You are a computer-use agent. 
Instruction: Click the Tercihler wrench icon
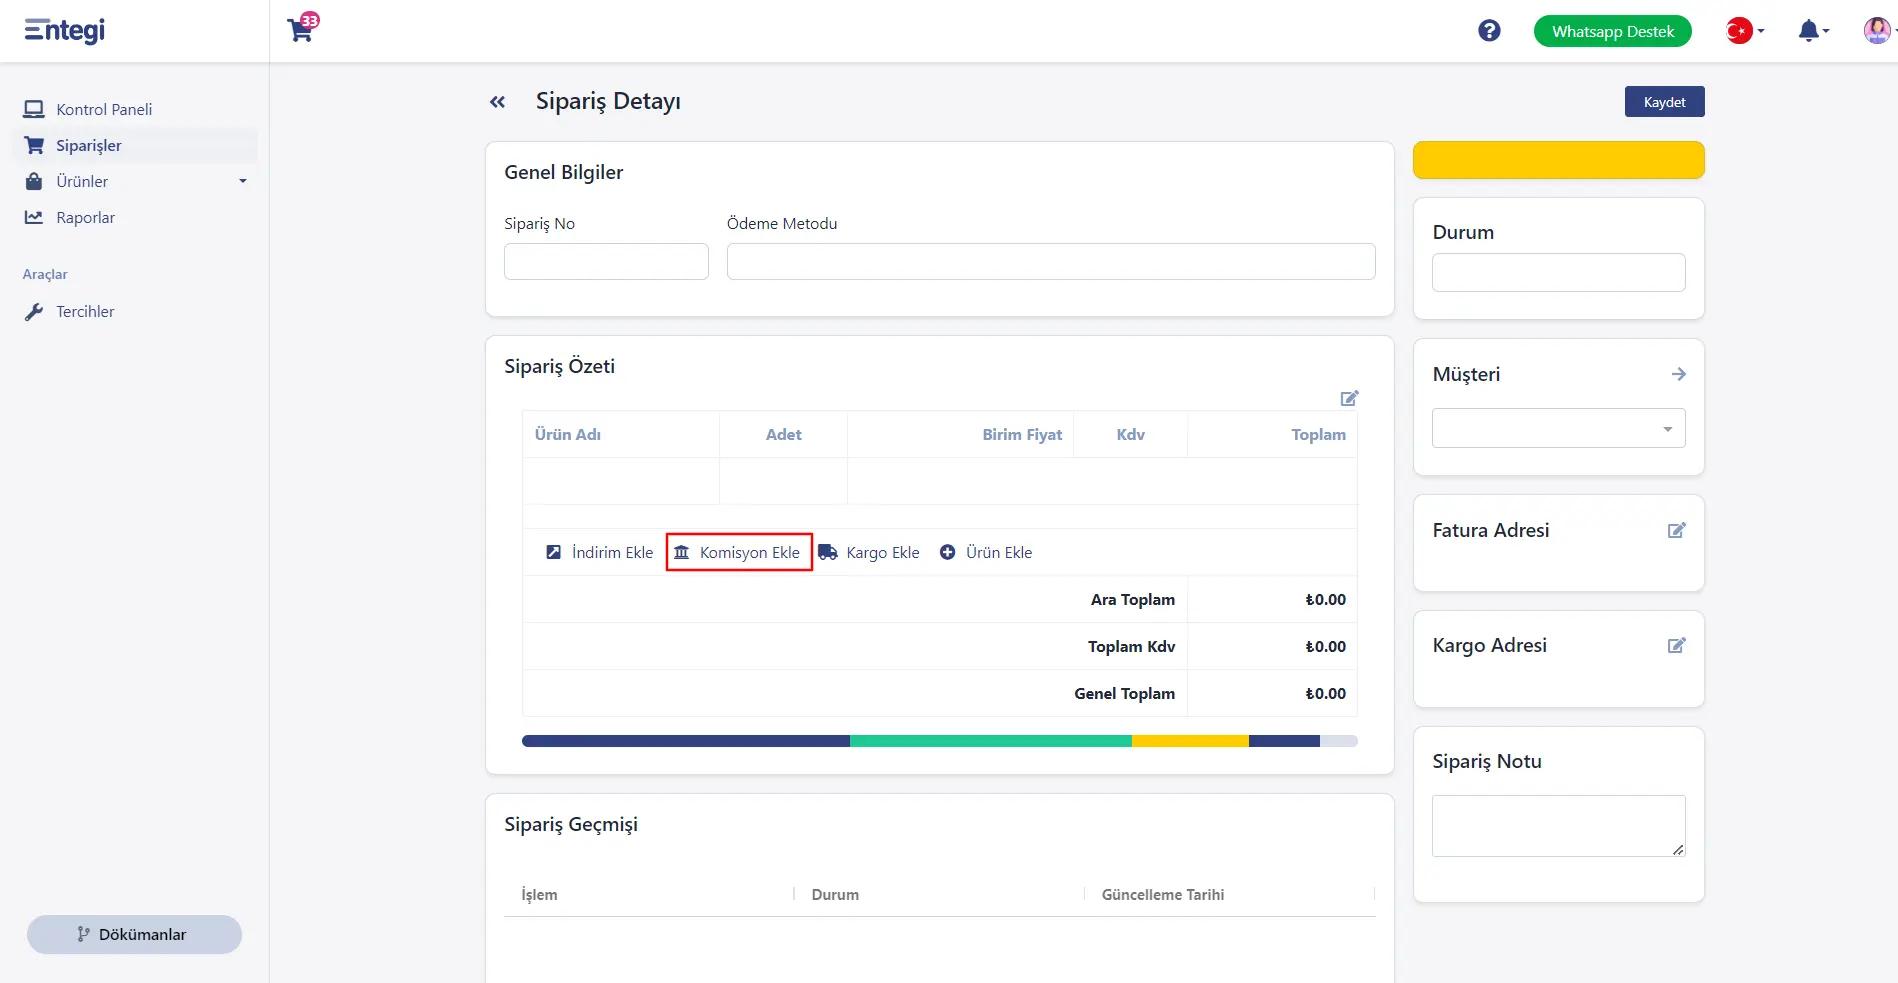[x=34, y=311]
